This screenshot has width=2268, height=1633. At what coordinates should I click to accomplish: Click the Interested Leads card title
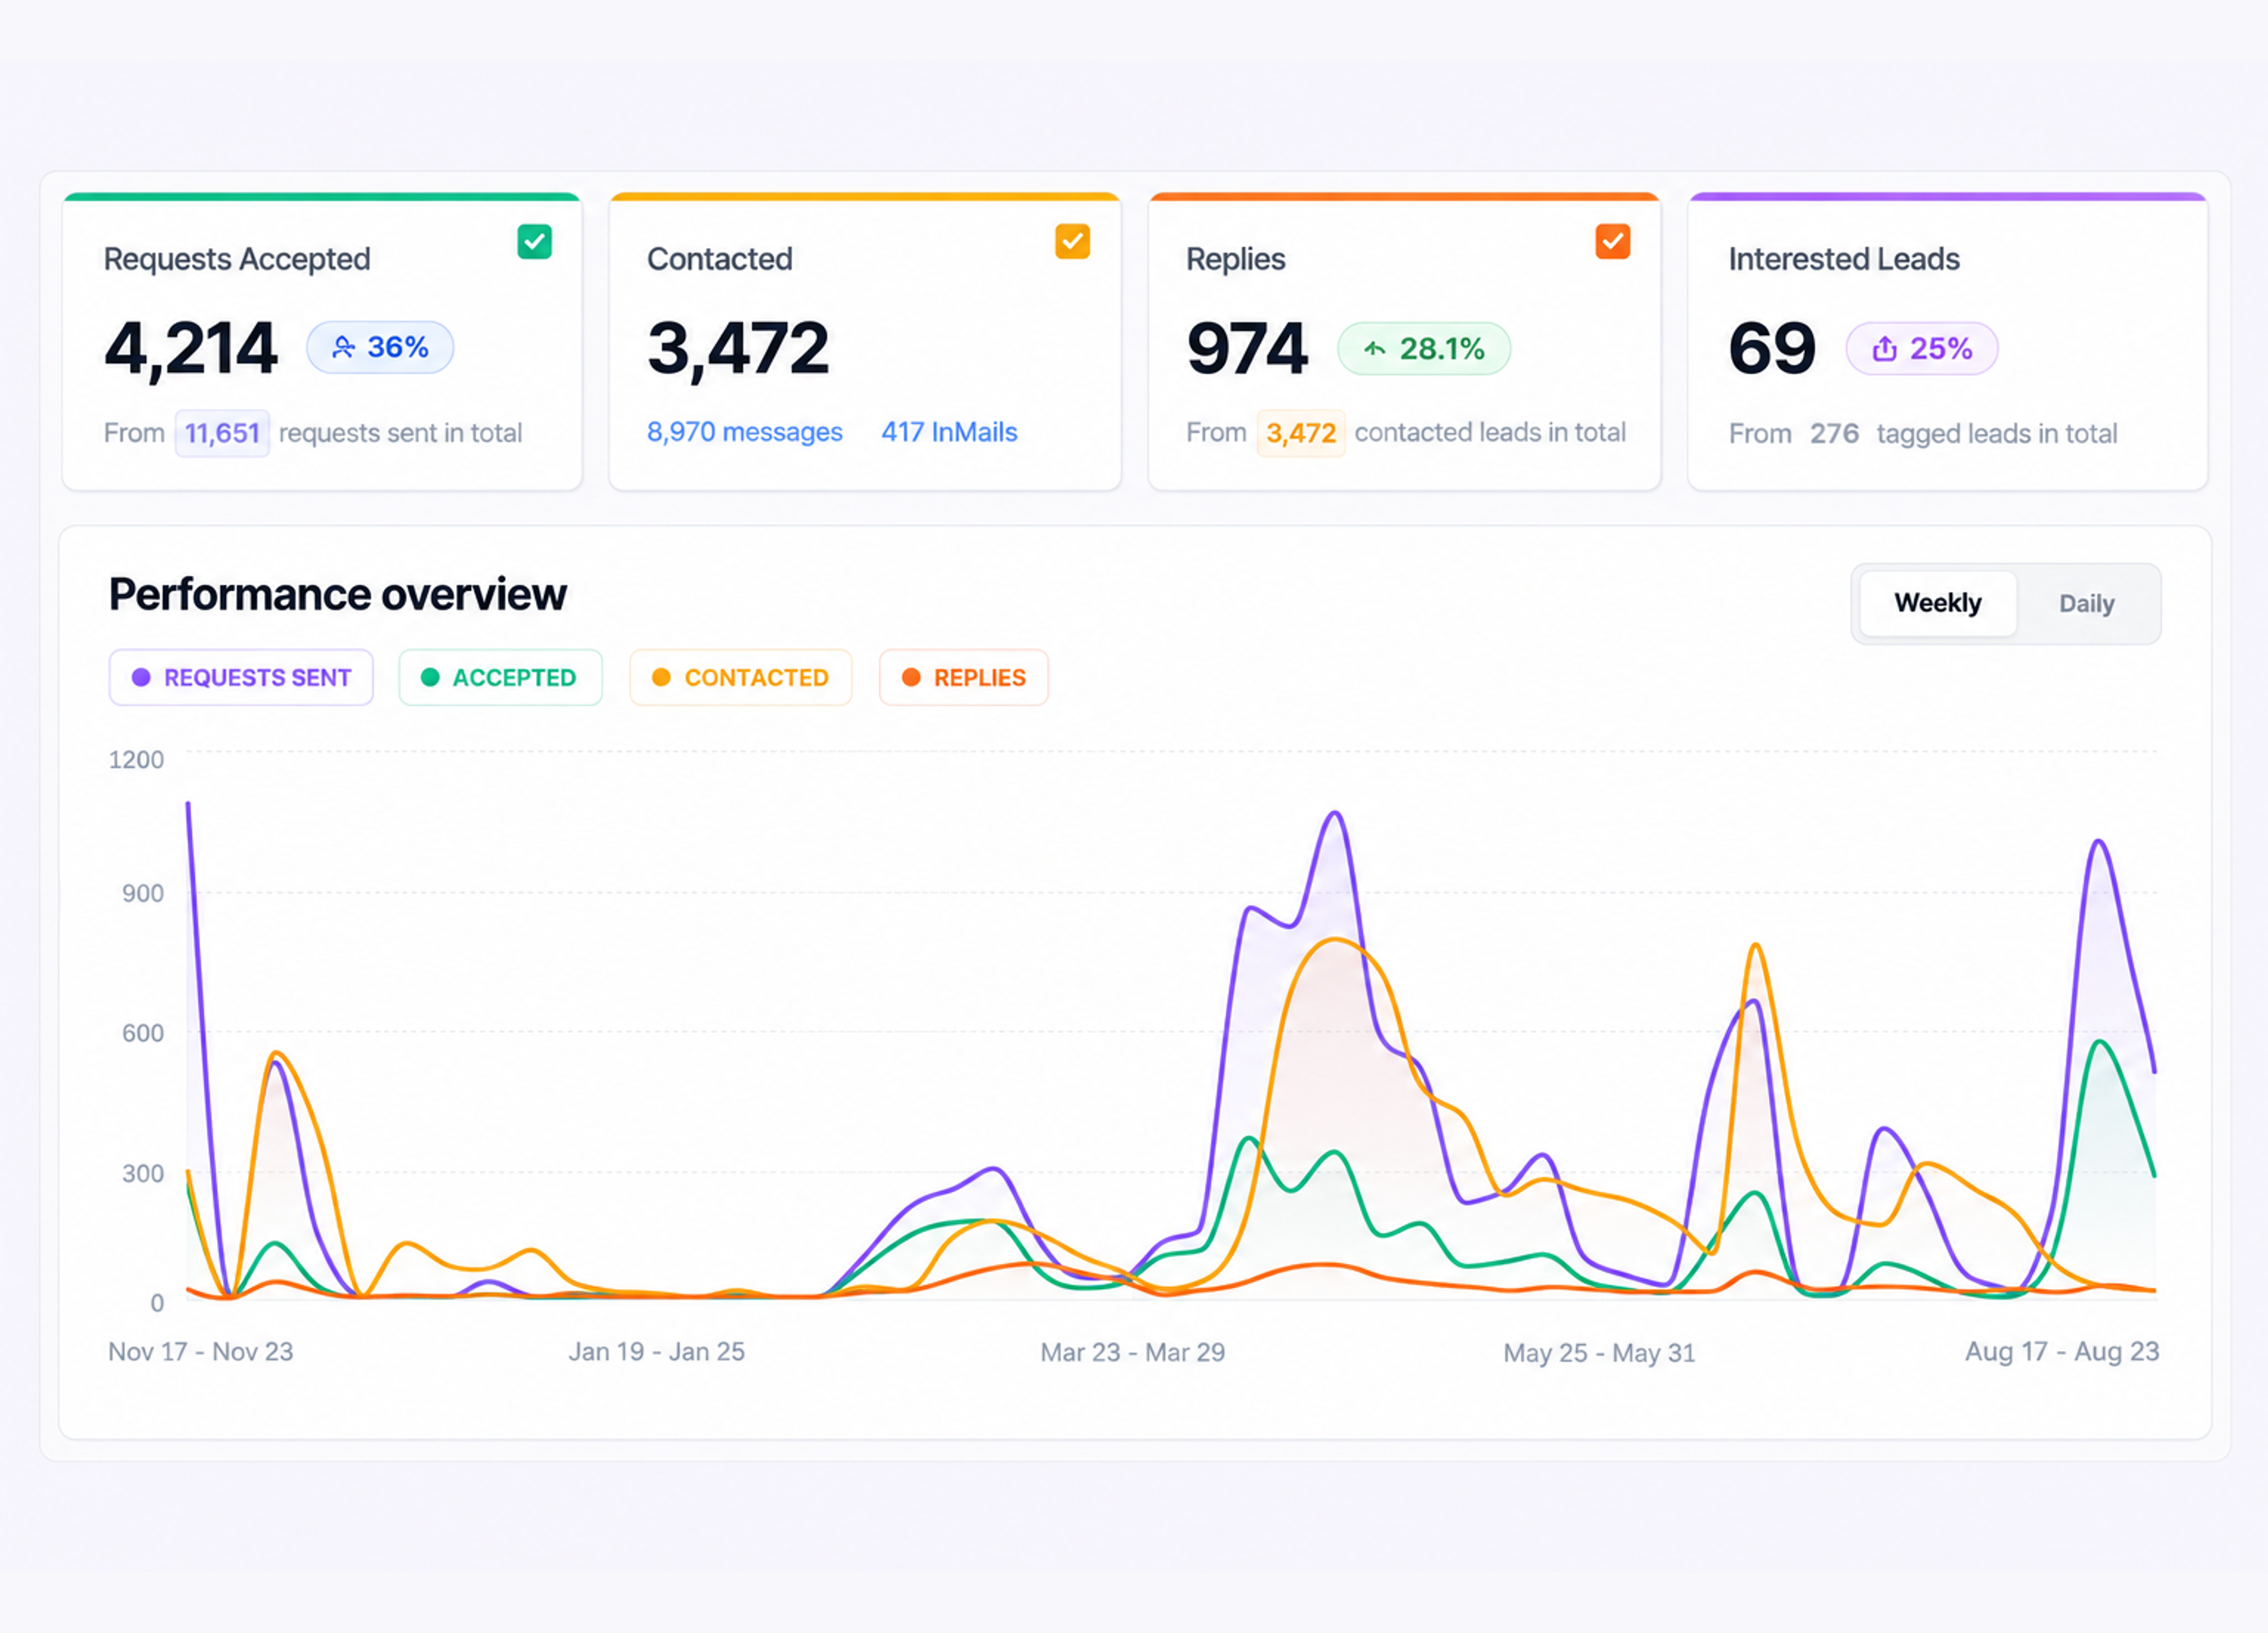(x=1844, y=259)
